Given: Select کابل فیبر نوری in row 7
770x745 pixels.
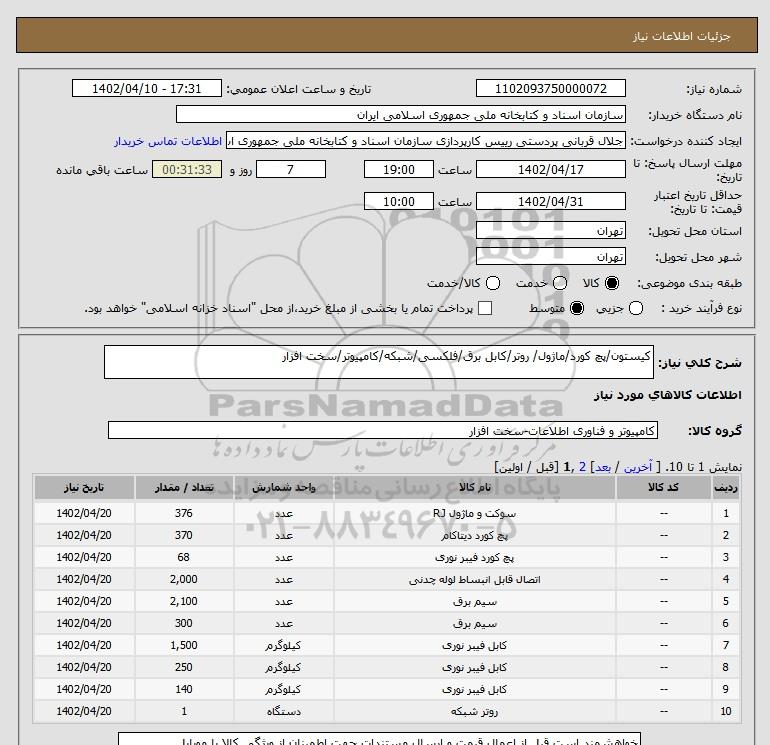Looking at the screenshot, I should (x=474, y=646).
